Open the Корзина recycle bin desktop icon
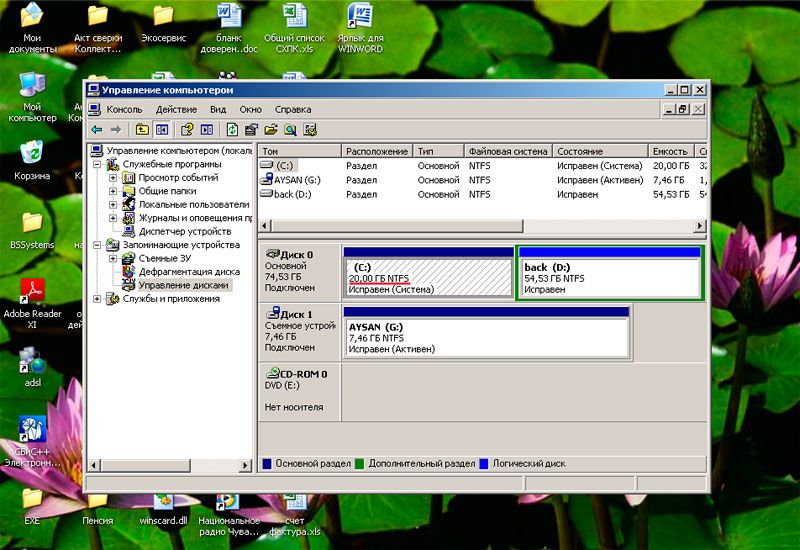800x550 pixels. click(x=32, y=153)
